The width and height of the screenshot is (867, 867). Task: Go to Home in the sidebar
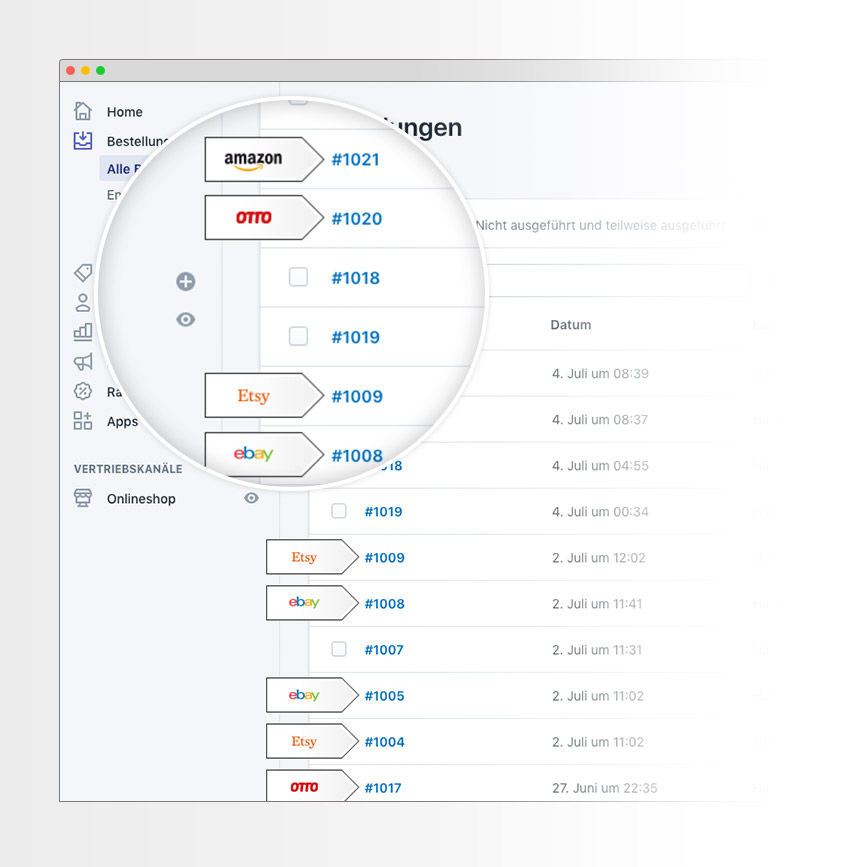[124, 112]
